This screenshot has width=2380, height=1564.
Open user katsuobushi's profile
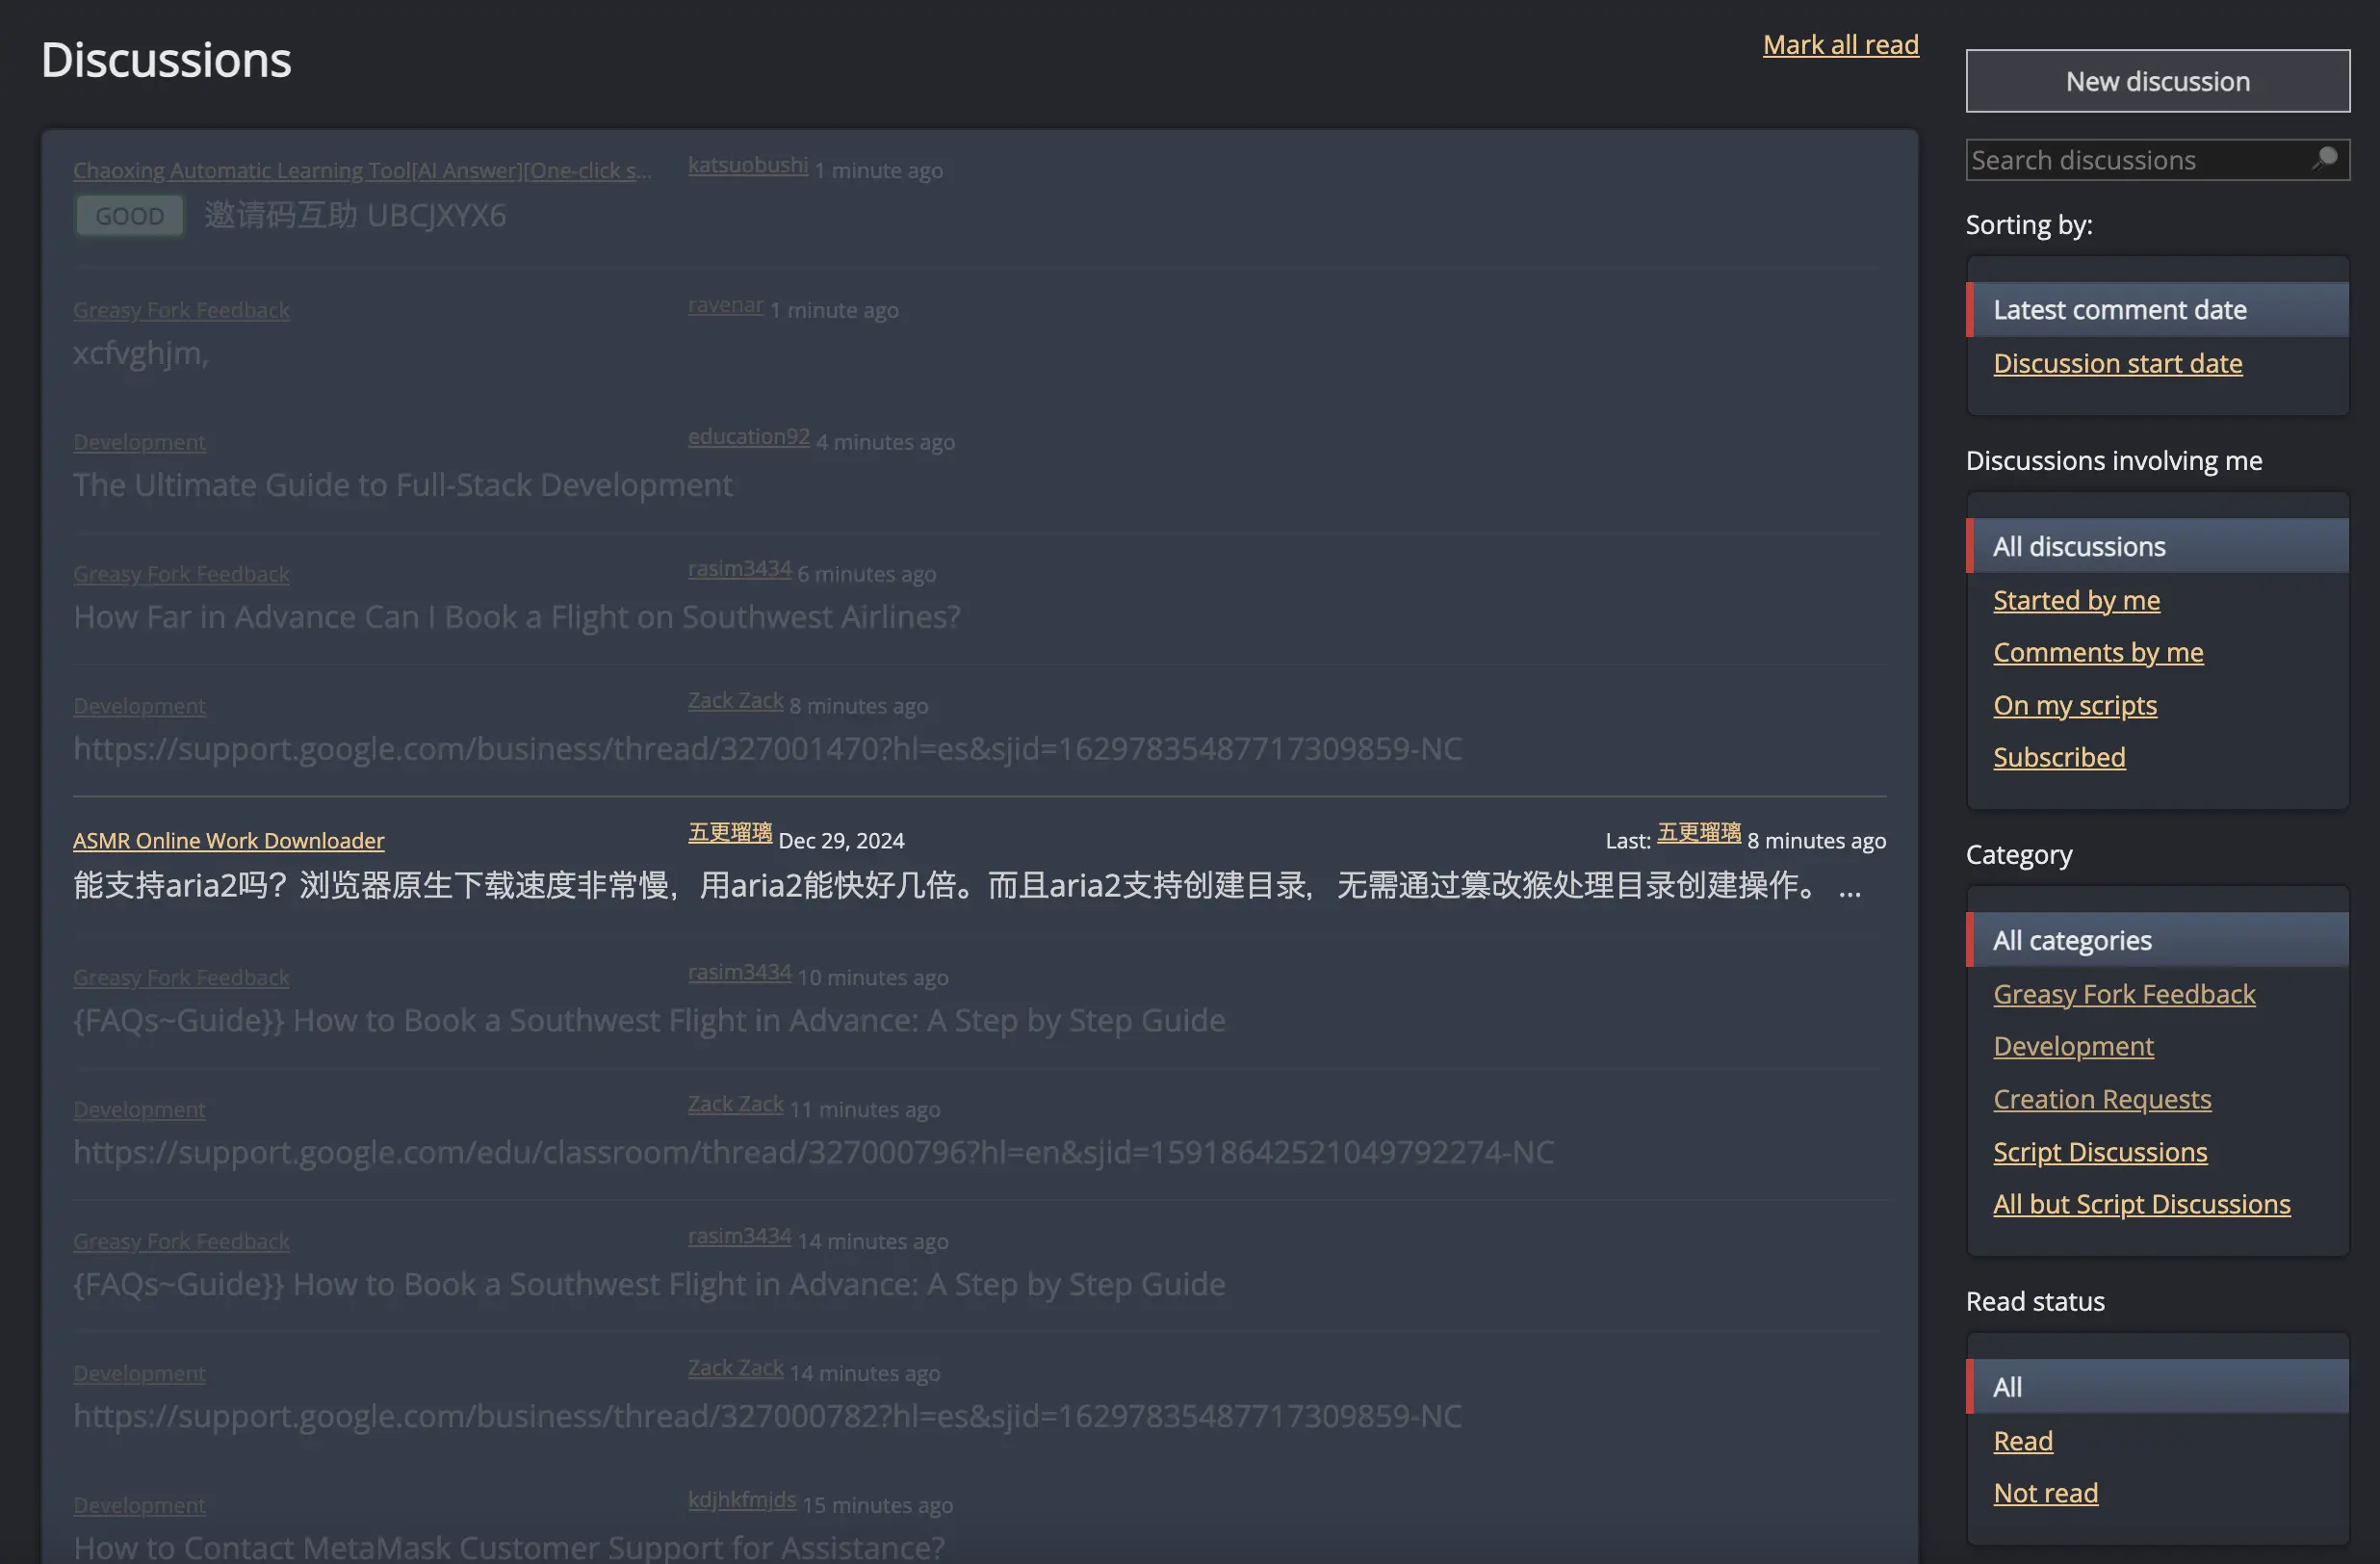click(747, 165)
